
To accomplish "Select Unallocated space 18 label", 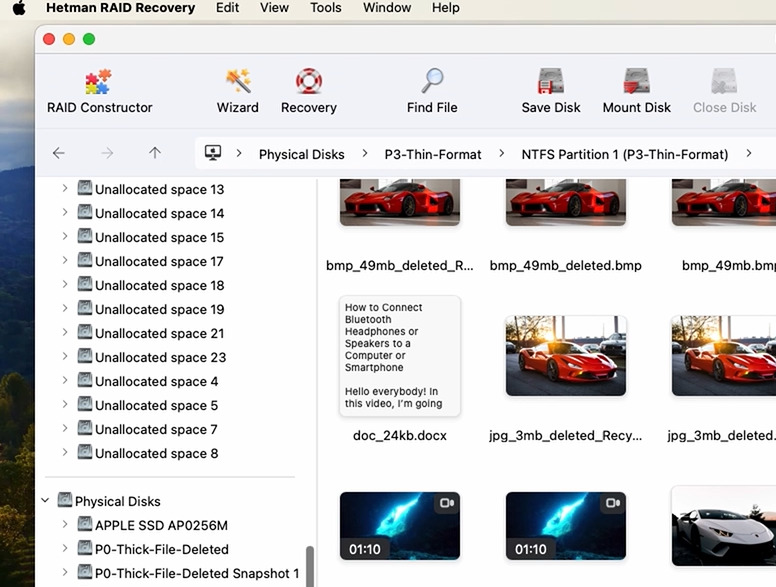I will tap(159, 286).
